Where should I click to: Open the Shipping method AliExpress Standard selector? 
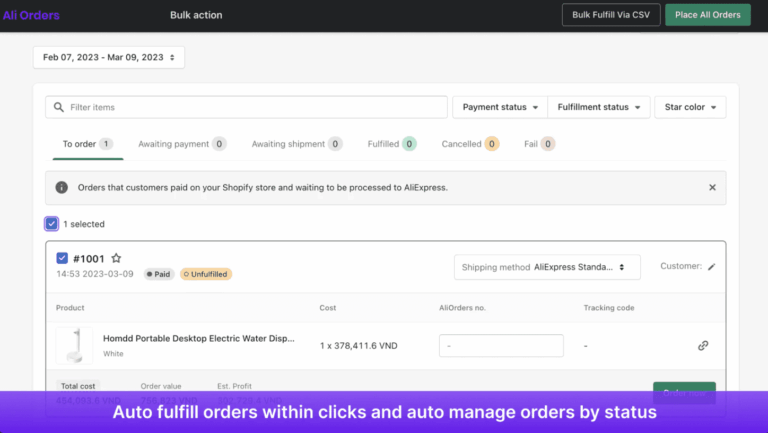547,267
